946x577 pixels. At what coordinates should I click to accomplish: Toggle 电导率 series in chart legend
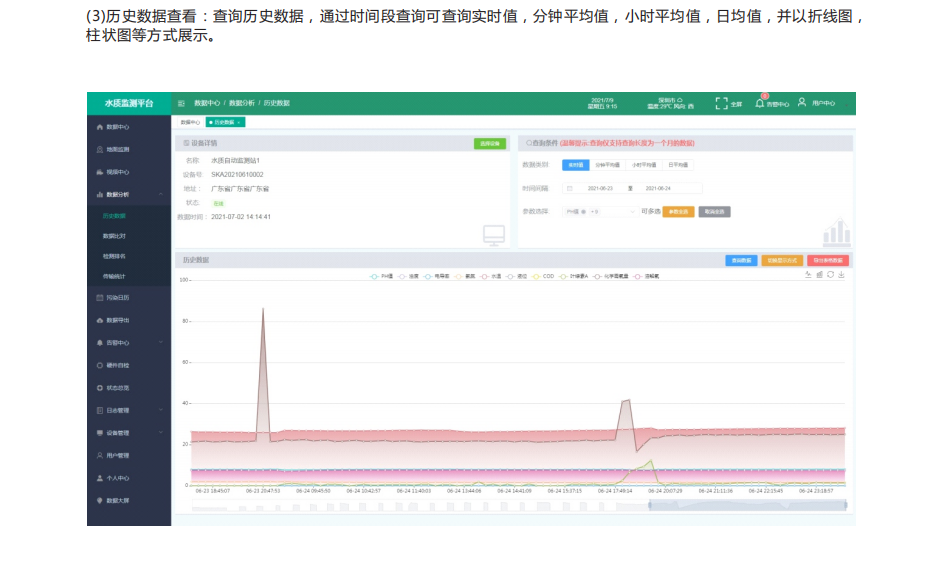436,276
